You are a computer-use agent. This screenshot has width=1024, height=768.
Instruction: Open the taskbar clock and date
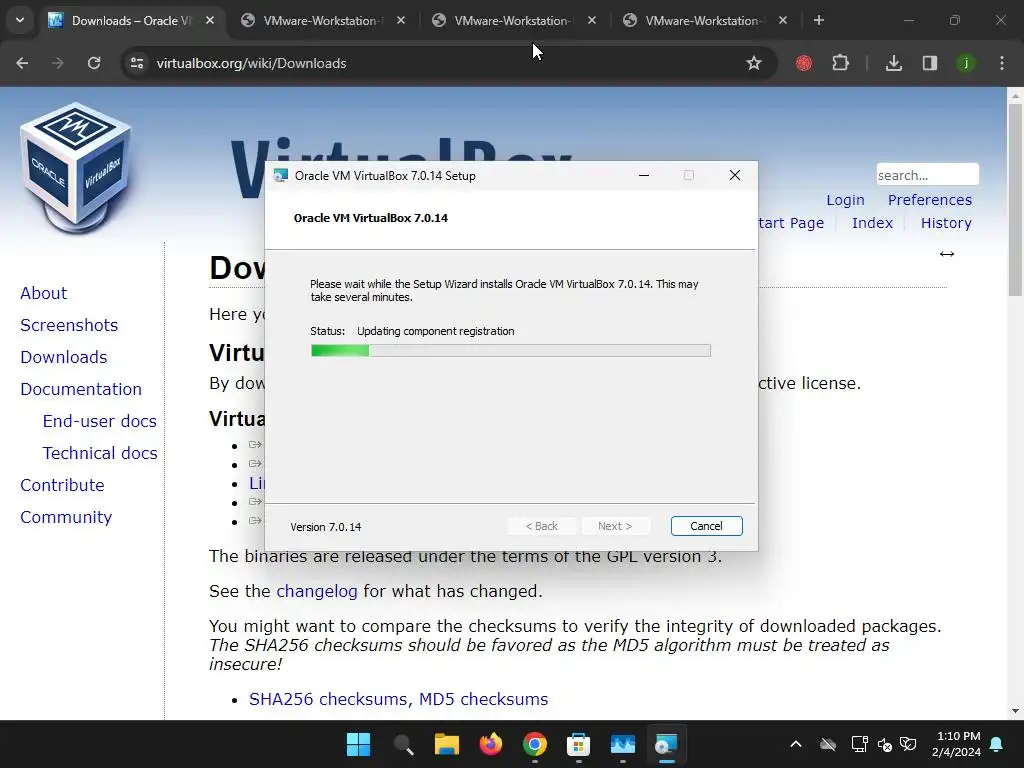[956, 744]
